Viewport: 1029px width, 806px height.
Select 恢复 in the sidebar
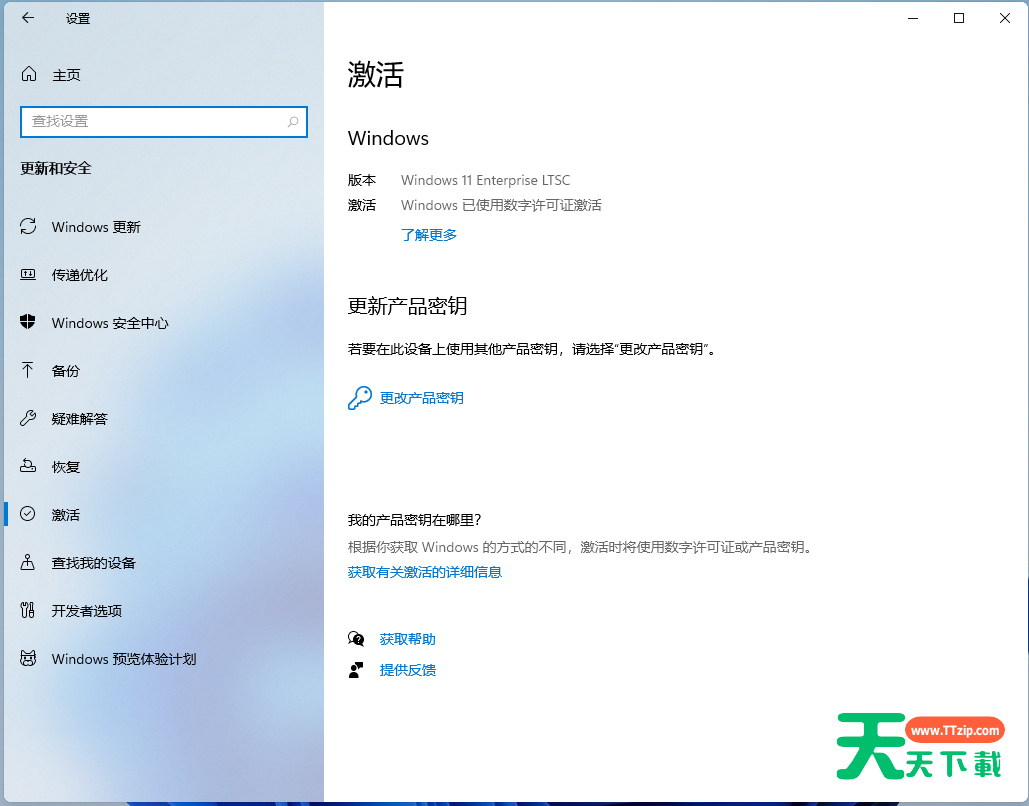click(66, 467)
